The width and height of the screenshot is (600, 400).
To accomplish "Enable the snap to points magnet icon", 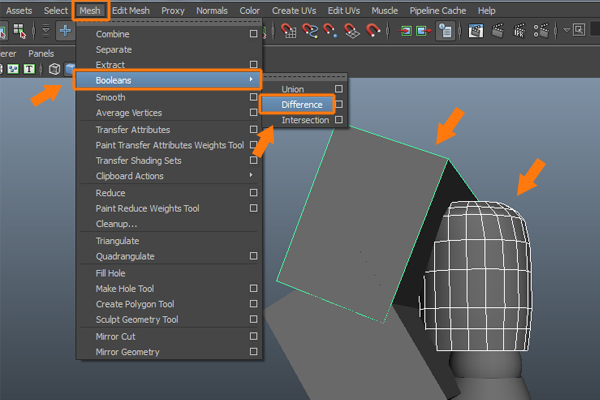I will click(330, 30).
